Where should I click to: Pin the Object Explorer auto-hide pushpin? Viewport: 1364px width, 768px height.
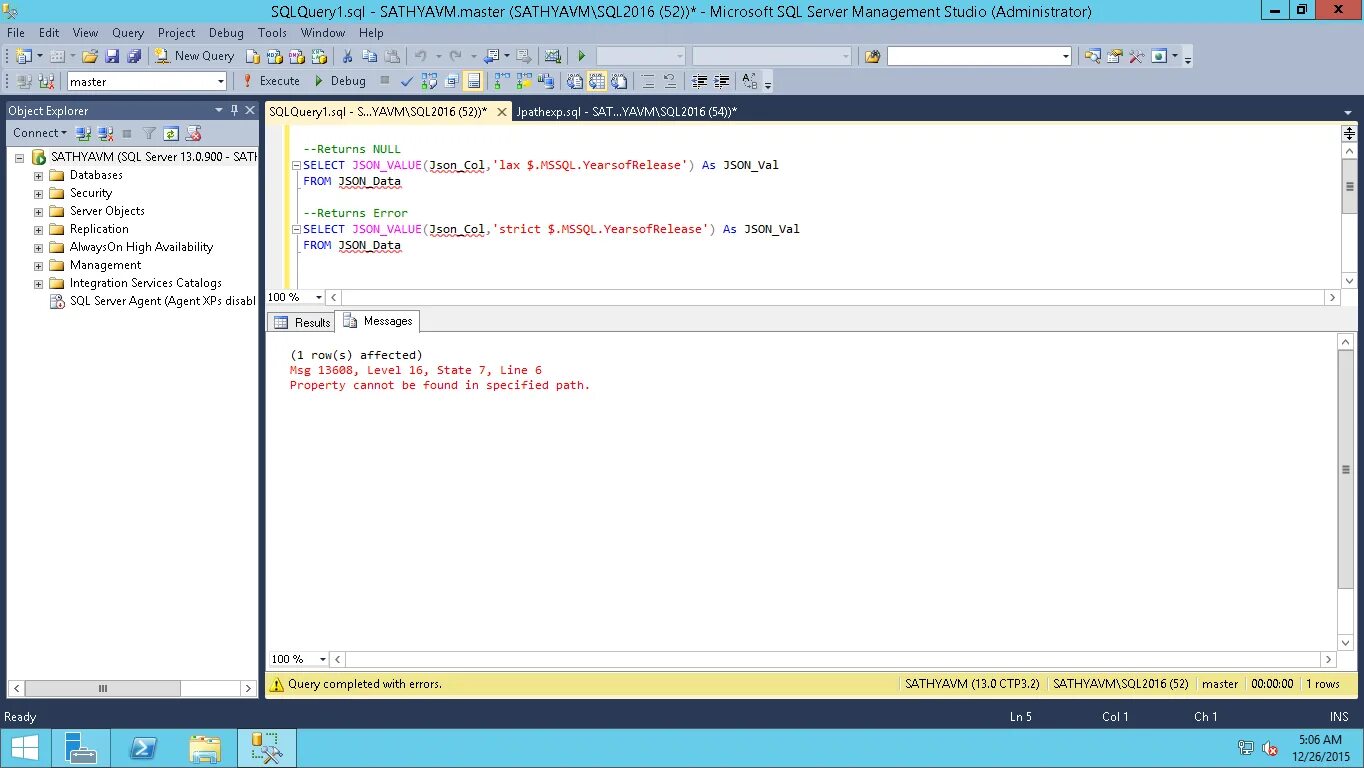coord(234,110)
